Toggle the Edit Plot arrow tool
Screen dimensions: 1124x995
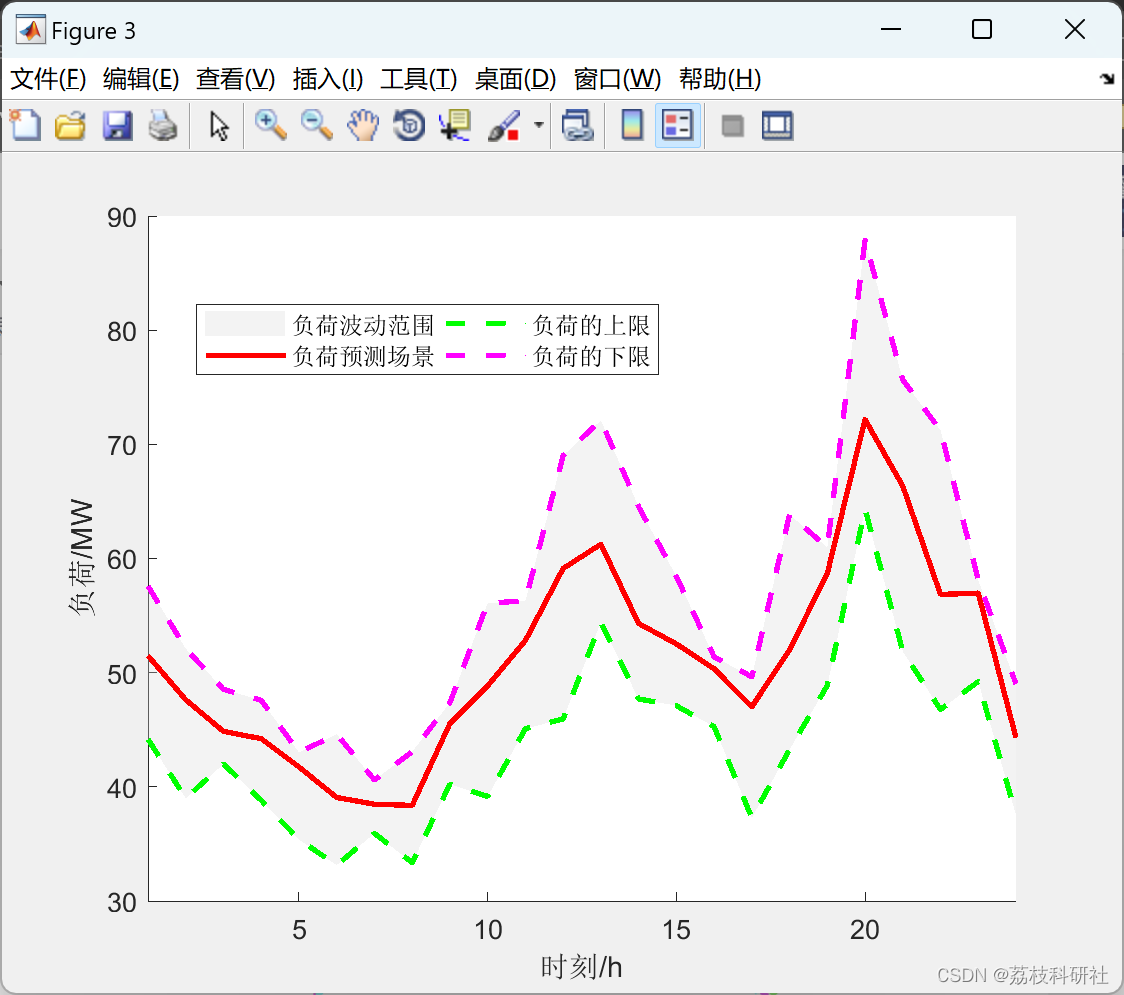click(x=219, y=126)
